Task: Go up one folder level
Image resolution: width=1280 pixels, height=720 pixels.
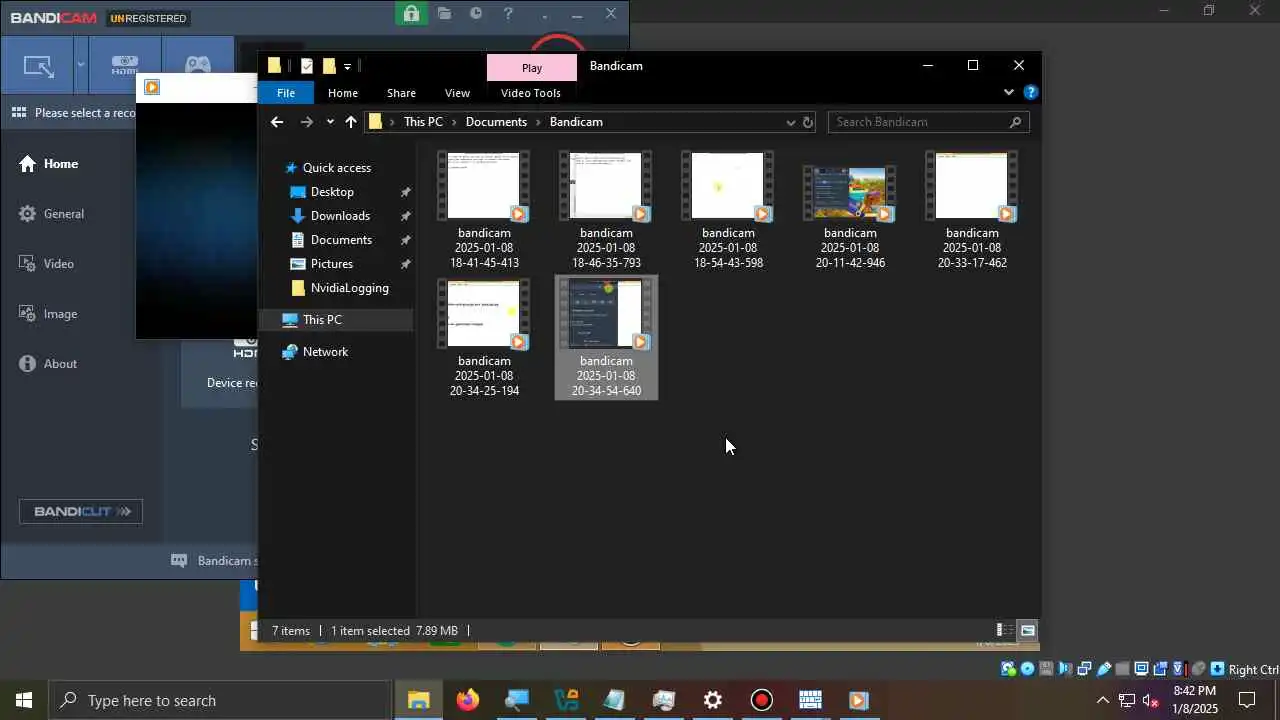Action: [351, 122]
